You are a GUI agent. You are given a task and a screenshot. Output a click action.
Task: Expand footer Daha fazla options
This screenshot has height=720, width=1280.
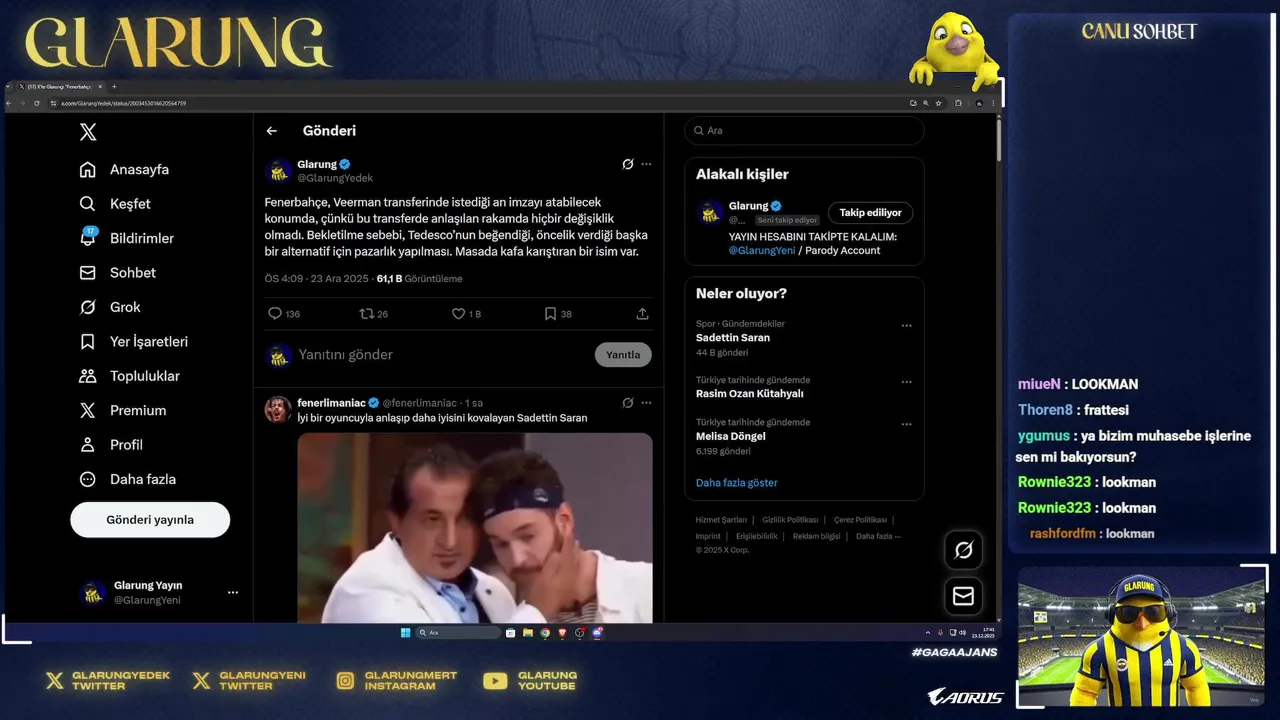point(878,536)
